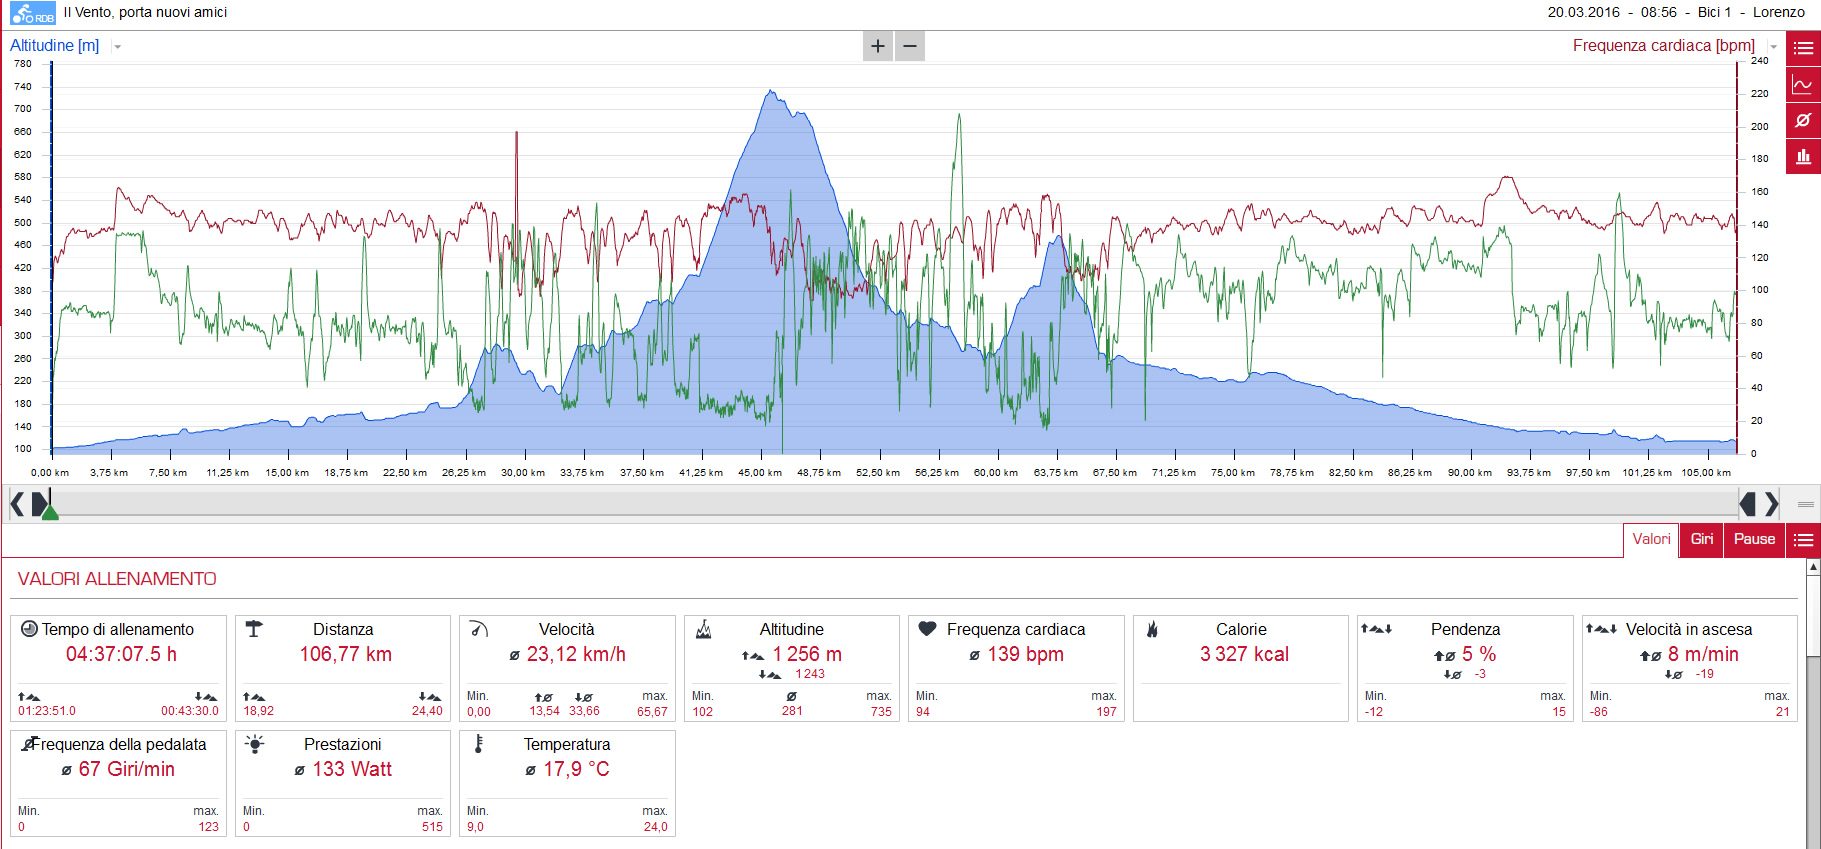Click the VALORI ALLENAMENTO heading
1821x849 pixels.
coord(117,579)
